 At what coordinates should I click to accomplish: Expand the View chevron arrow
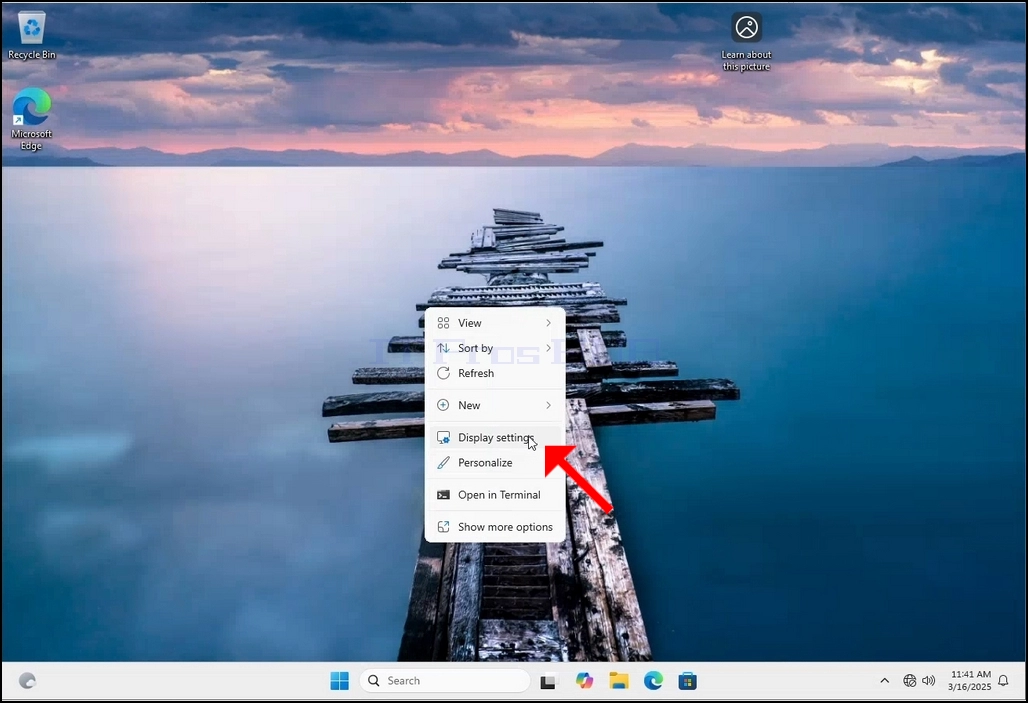[548, 323]
